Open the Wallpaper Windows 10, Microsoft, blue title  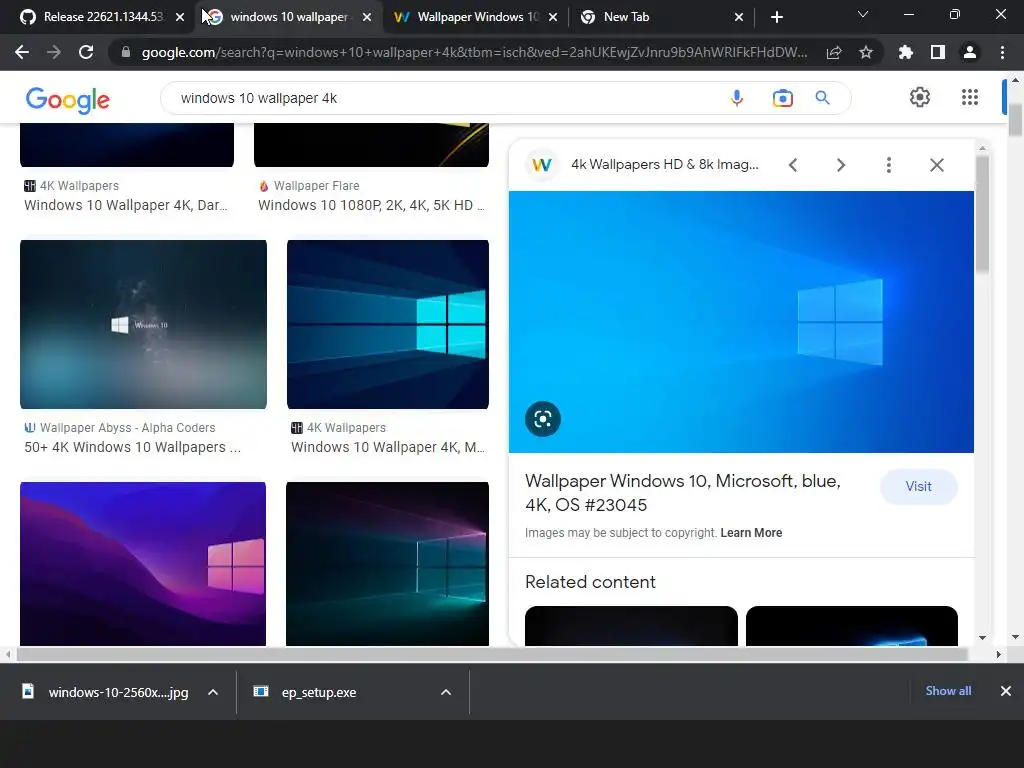[682, 492]
